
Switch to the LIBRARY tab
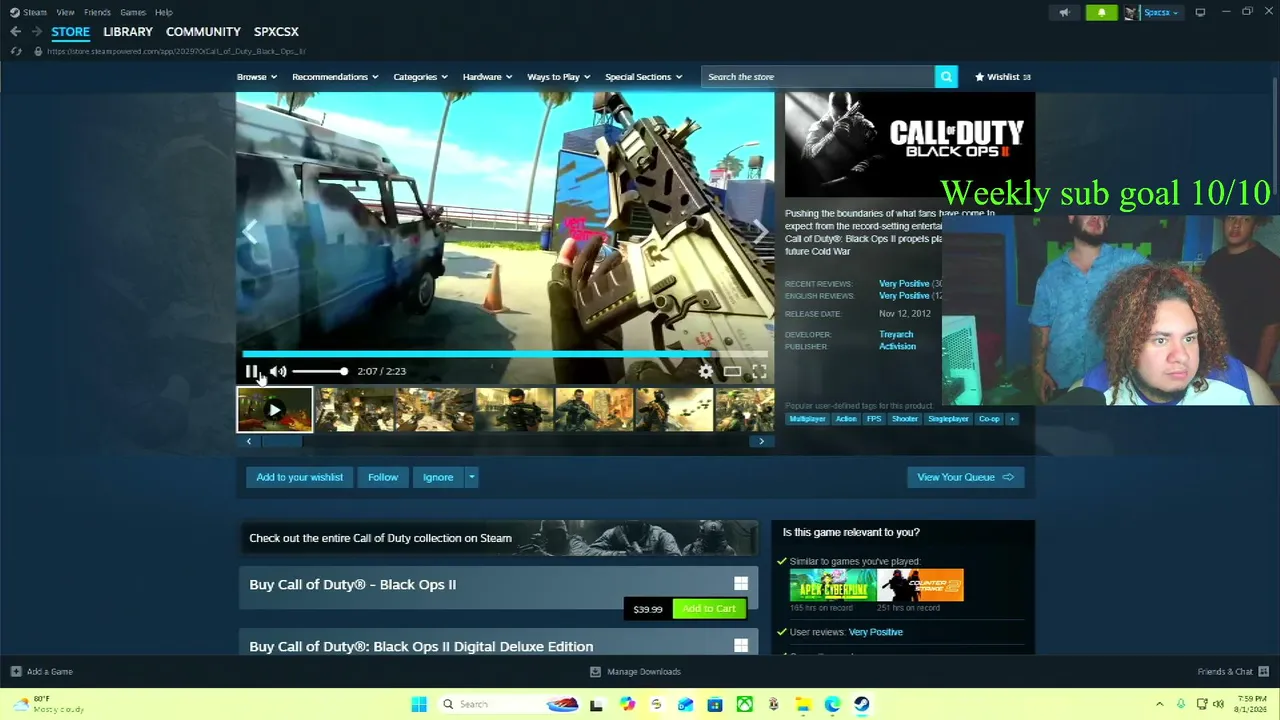pos(128,32)
